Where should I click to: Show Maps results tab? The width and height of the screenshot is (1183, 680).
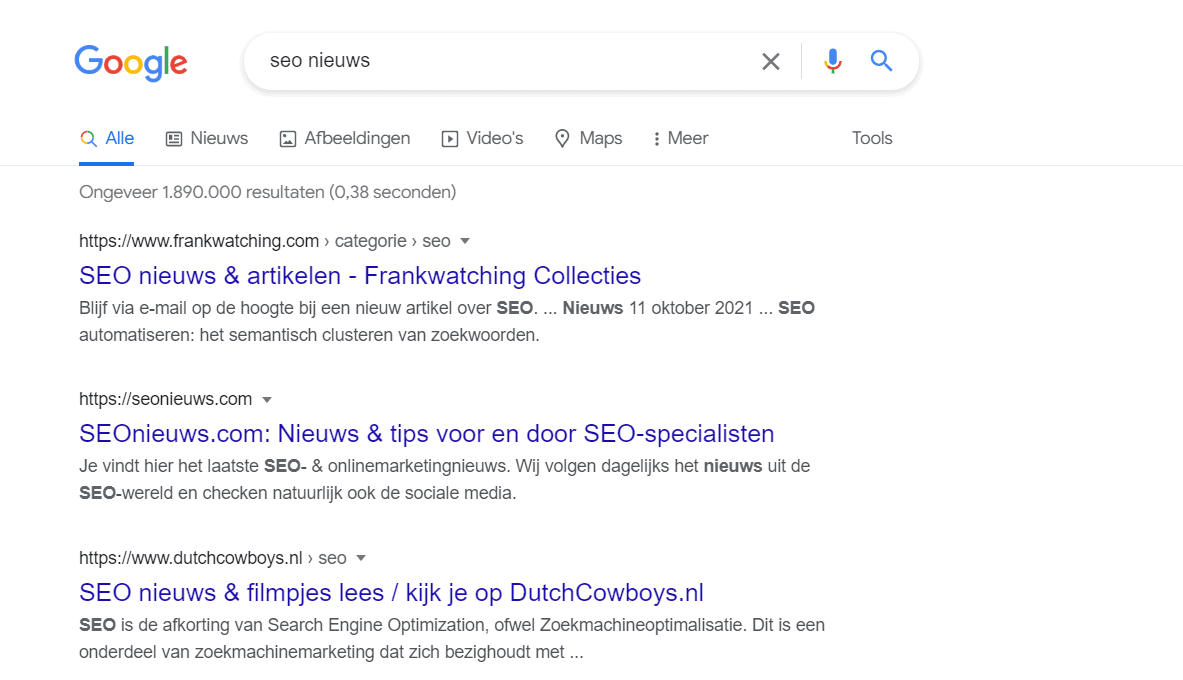589,139
